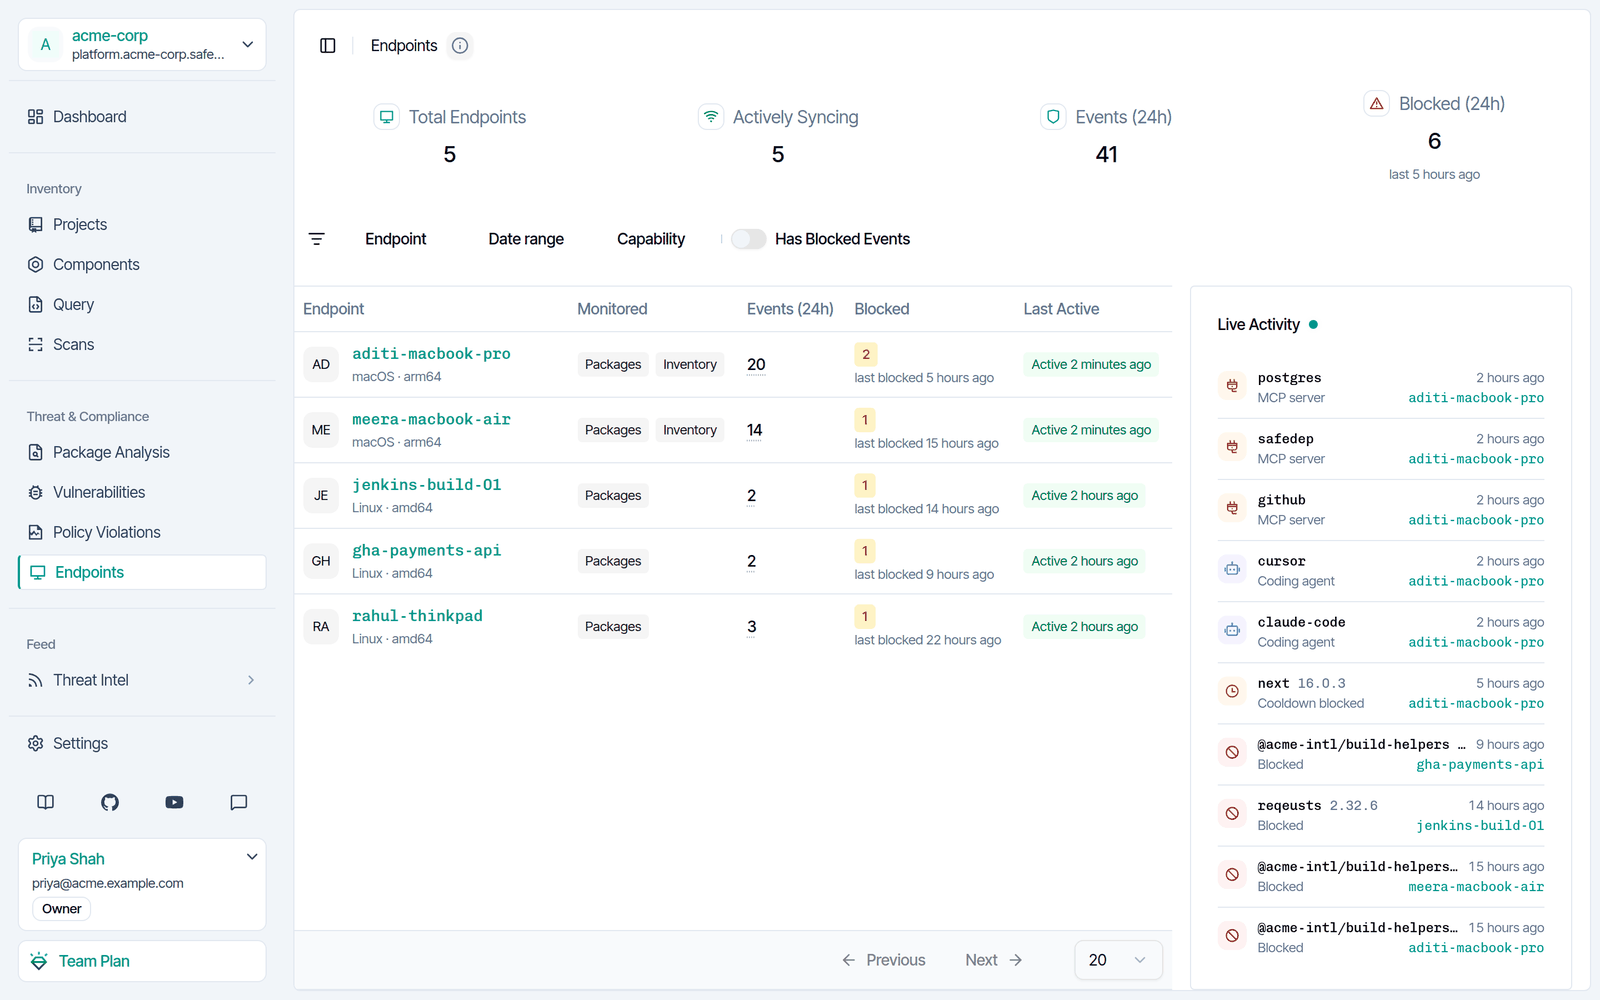
Task: Open the Endpoint filter dropdown
Action: pos(396,239)
